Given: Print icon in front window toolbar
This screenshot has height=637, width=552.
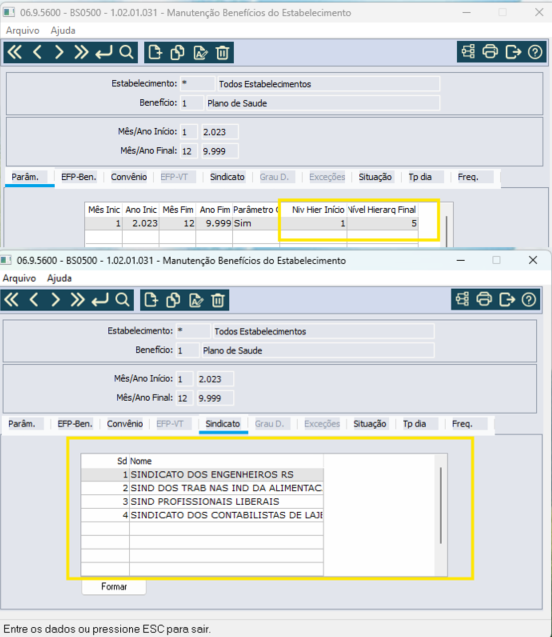Looking at the screenshot, I should click(x=484, y=299).
